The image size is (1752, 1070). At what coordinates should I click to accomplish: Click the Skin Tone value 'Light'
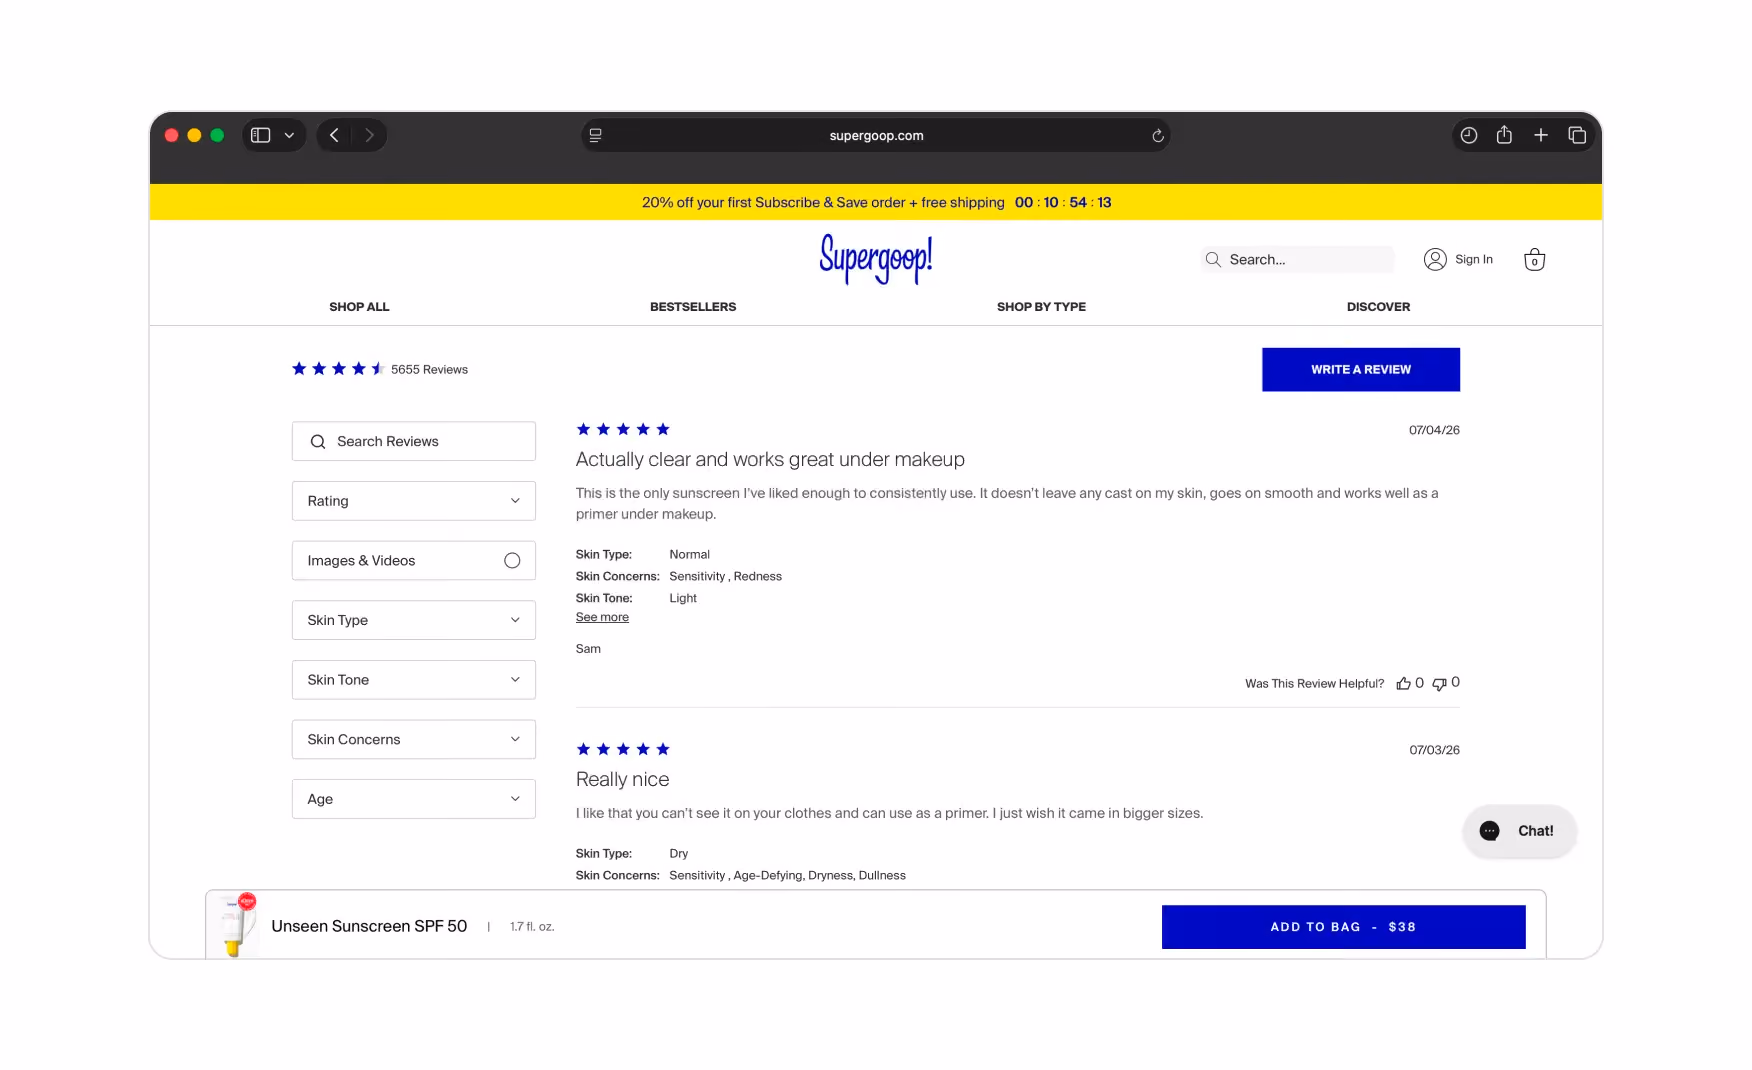pos(683,598)
